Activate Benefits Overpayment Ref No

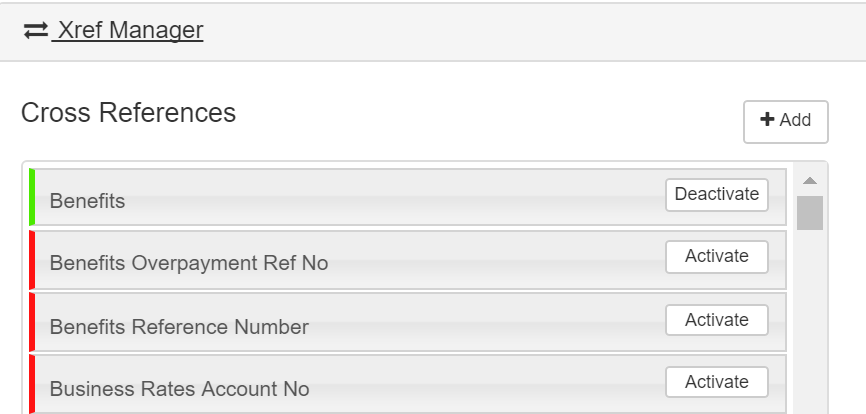716,257
